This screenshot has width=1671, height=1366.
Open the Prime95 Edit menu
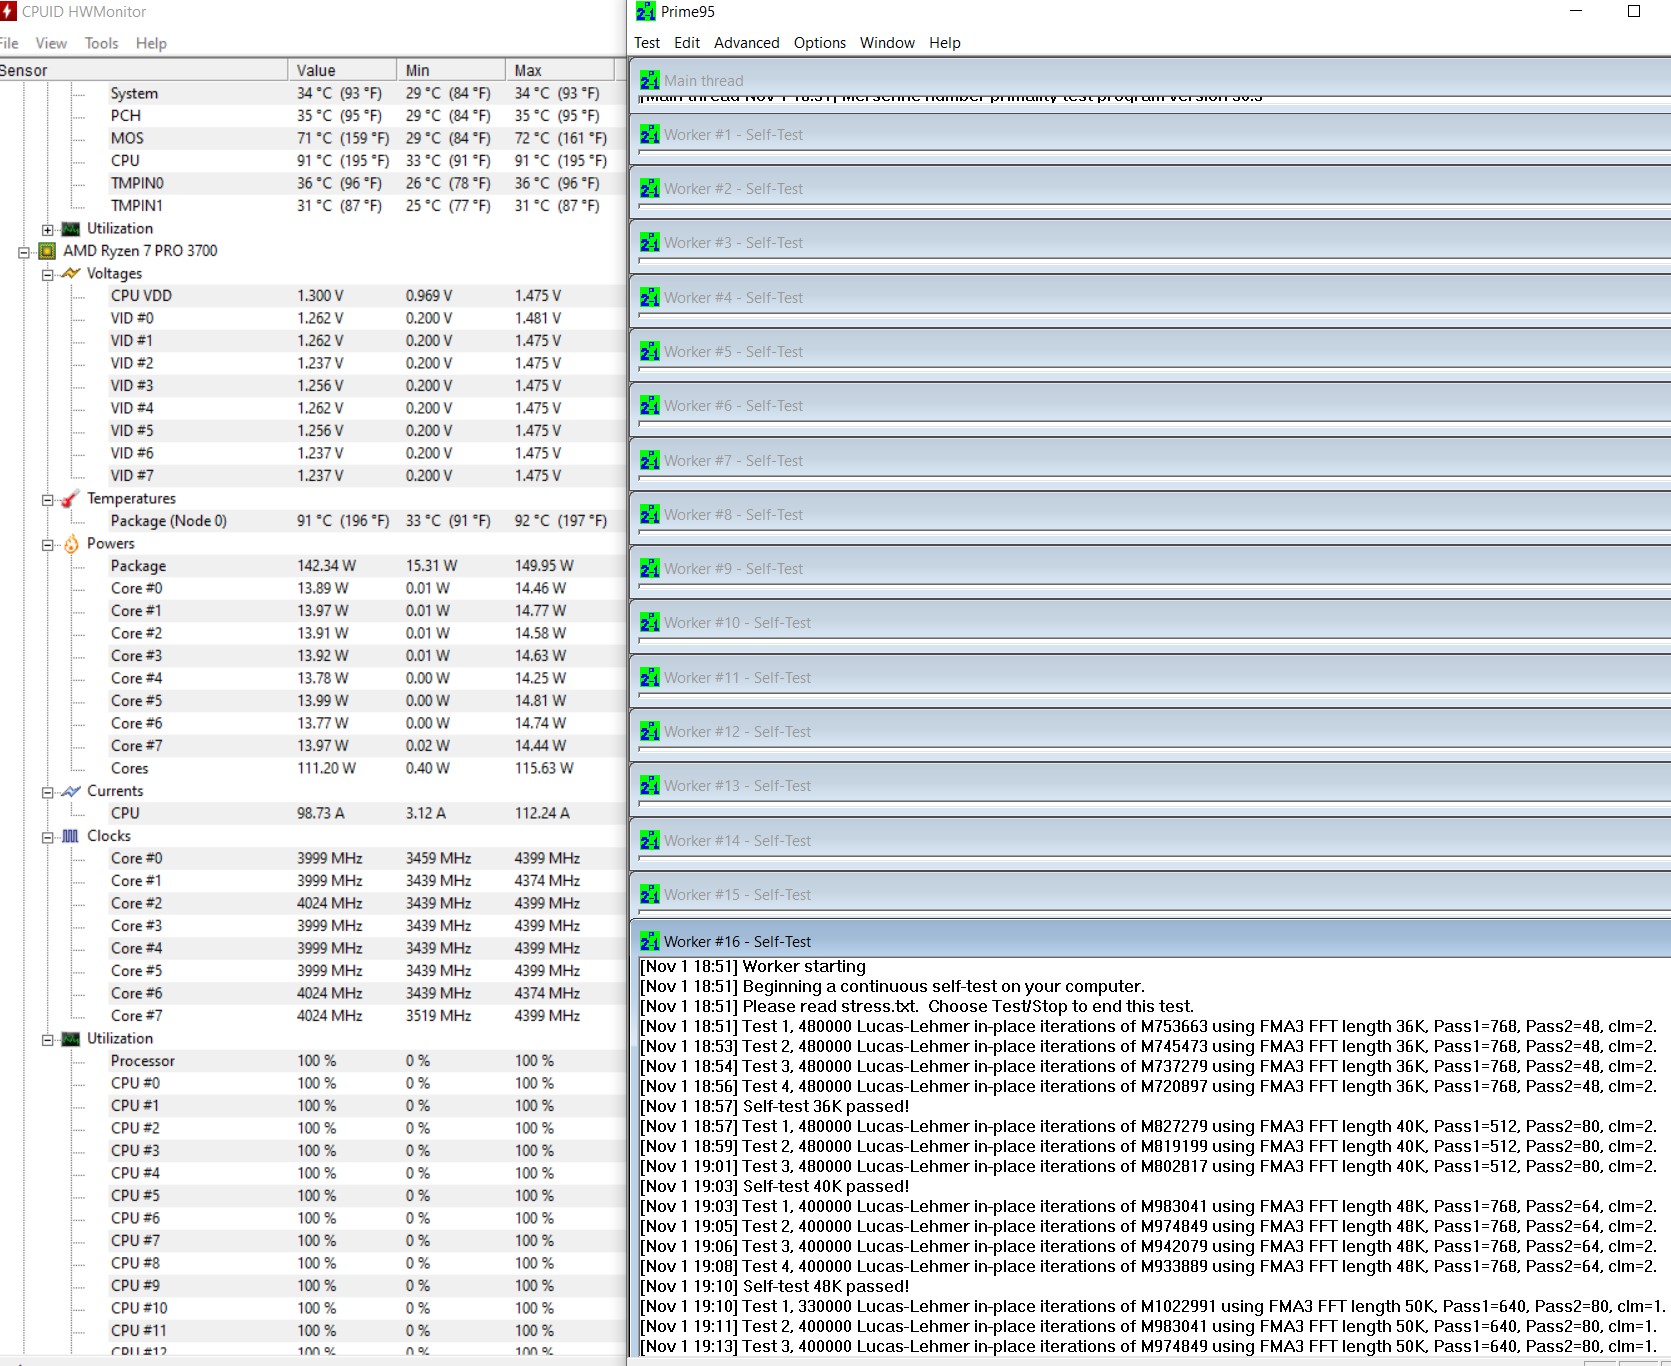click(x=687, y=43)
